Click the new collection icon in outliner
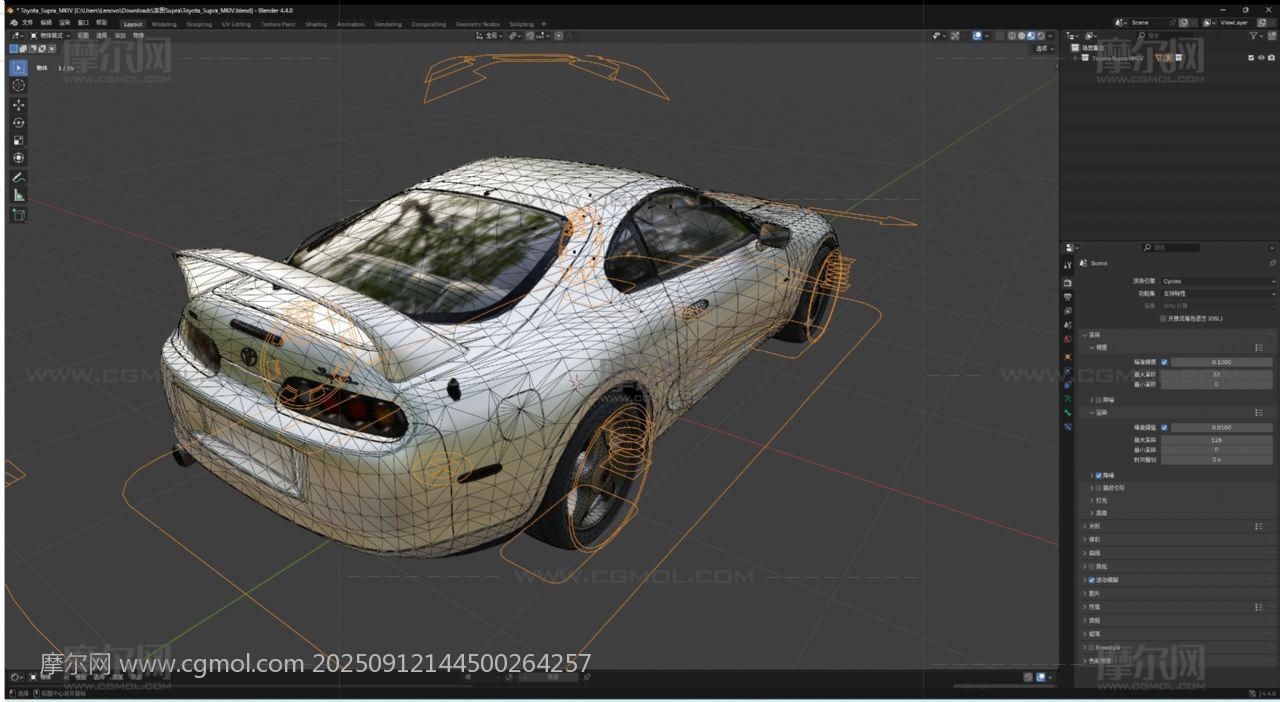 [1271, 35]
